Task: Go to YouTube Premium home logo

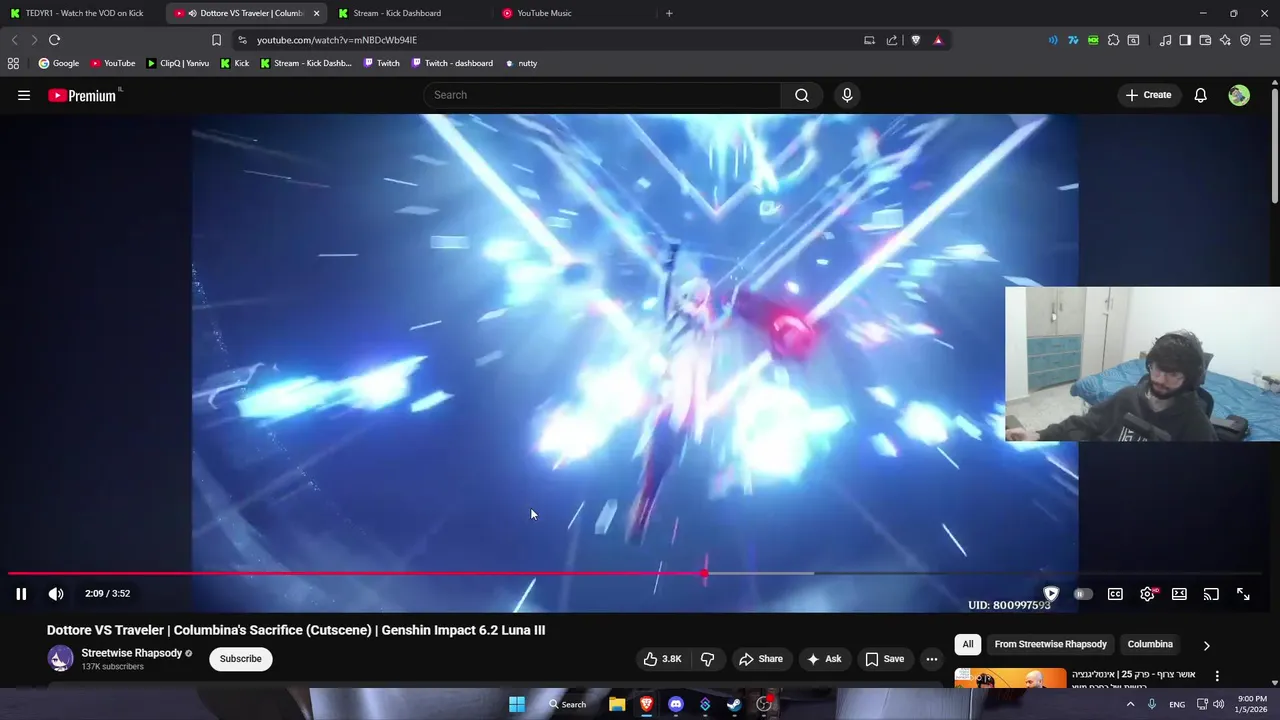Action: [84, 95]
